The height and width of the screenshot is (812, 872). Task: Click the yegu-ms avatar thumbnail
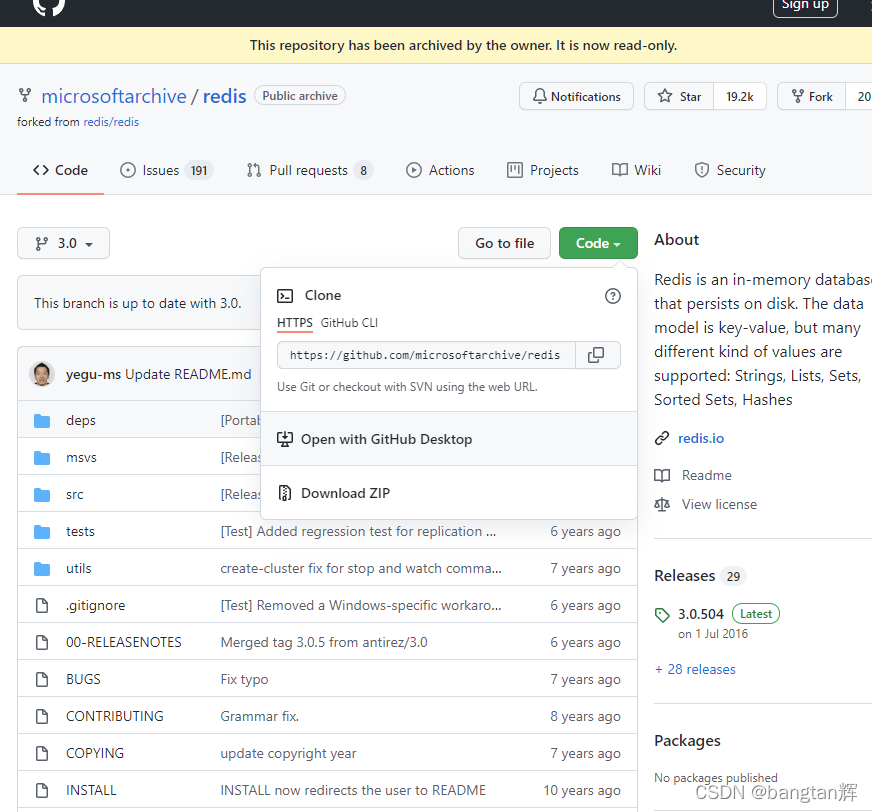point(42,374)
